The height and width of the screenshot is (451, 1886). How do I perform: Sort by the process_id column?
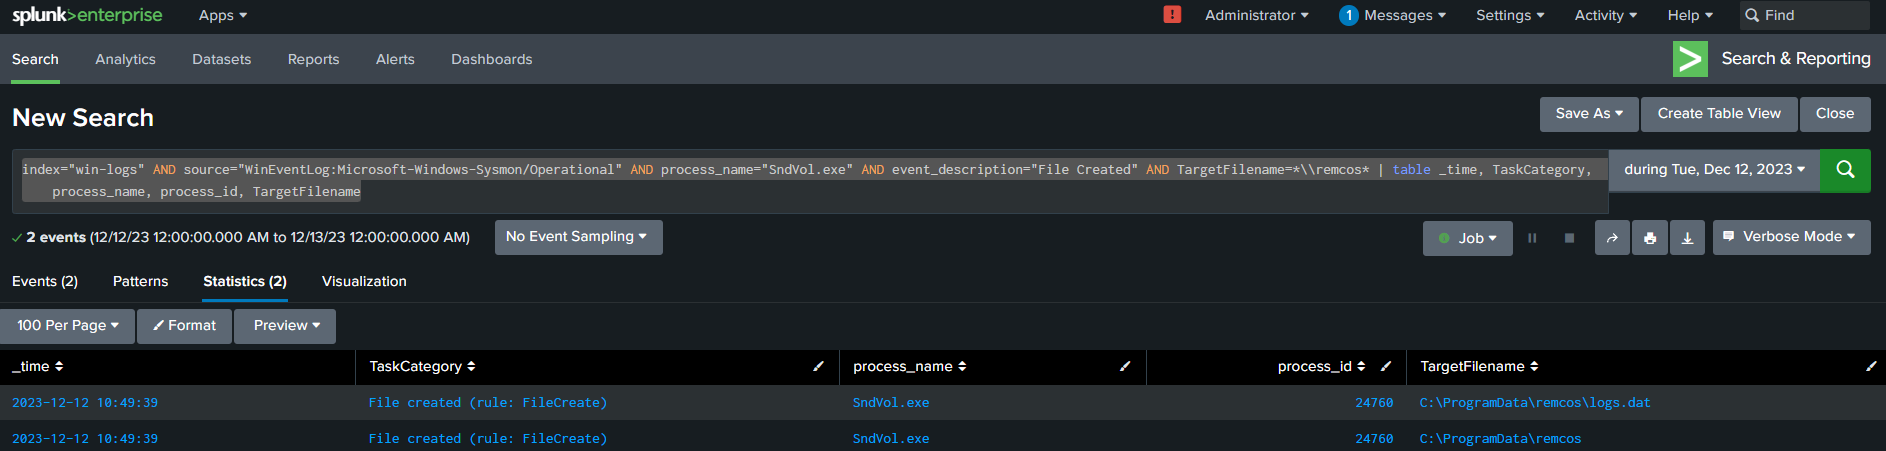(x=1321, y=366)
